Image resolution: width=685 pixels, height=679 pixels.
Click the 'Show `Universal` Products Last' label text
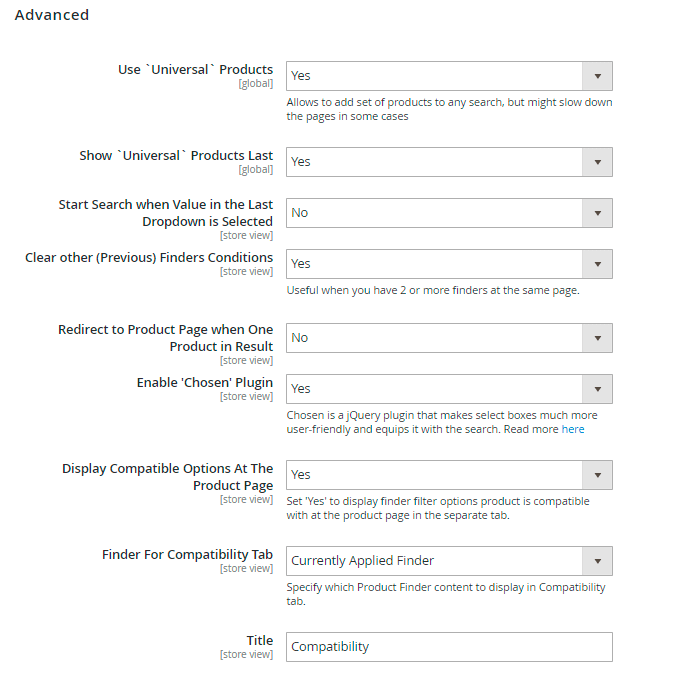coord(176,156)
